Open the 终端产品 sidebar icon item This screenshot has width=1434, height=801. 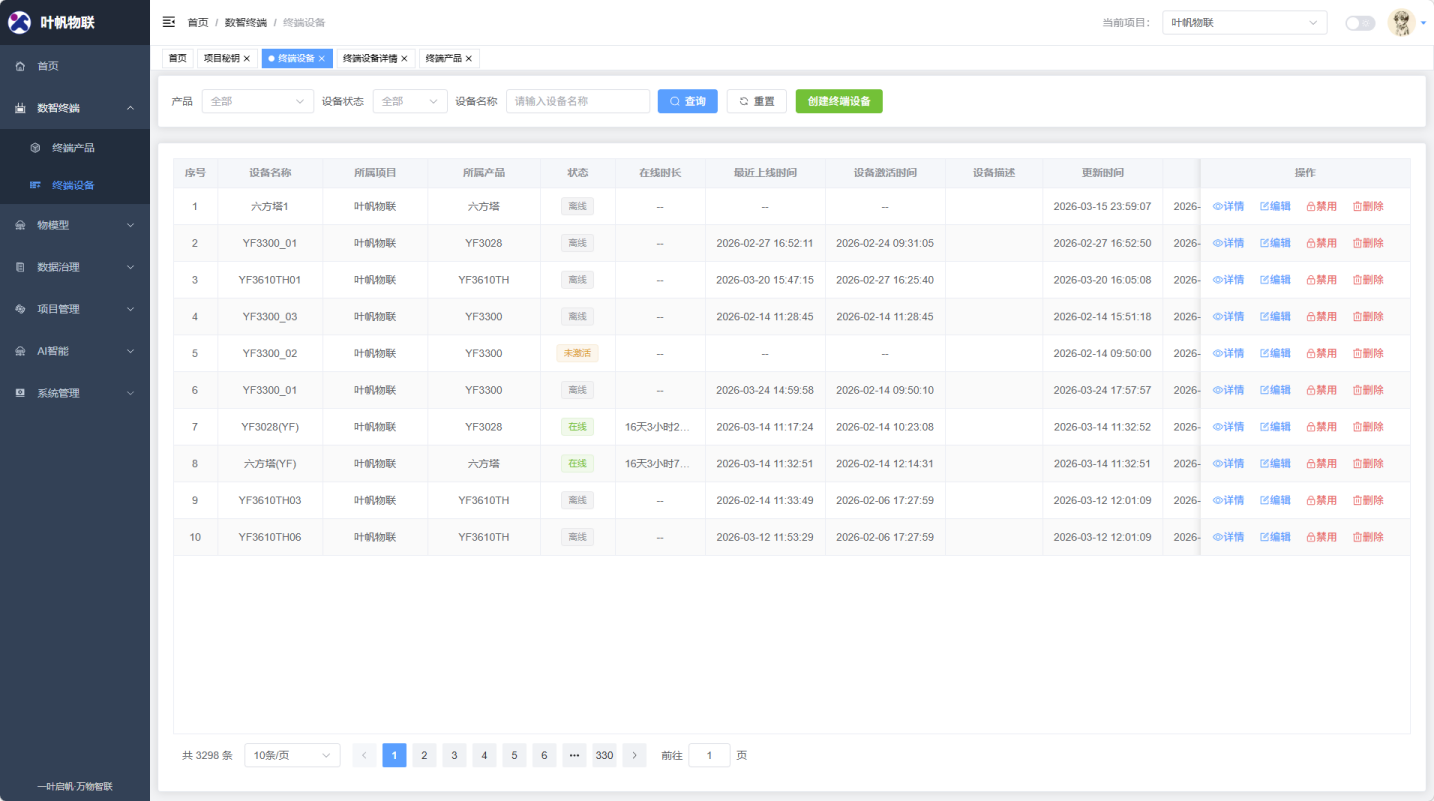36,148
